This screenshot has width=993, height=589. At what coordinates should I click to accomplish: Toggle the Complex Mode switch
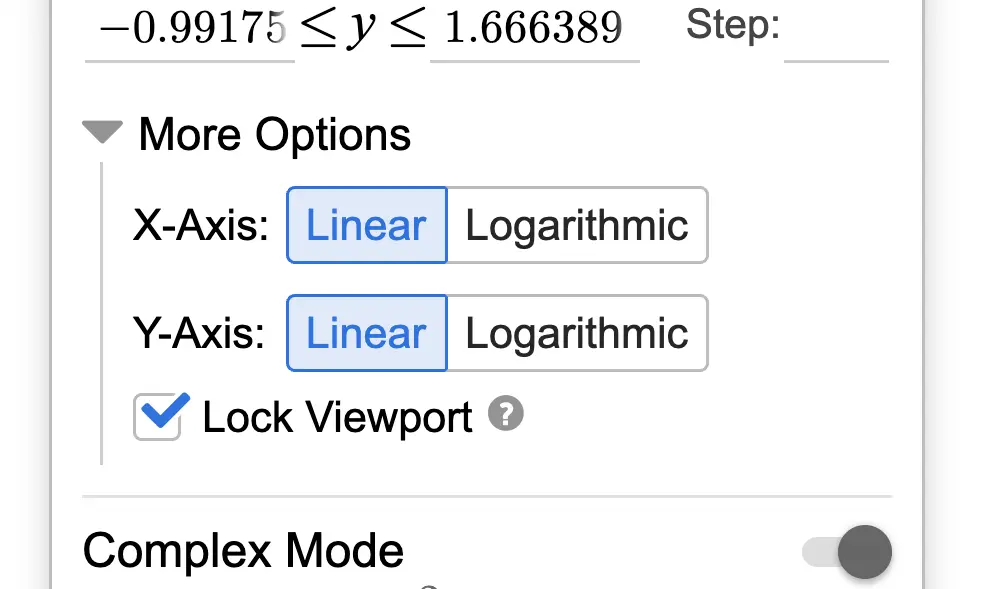point(848,552)
